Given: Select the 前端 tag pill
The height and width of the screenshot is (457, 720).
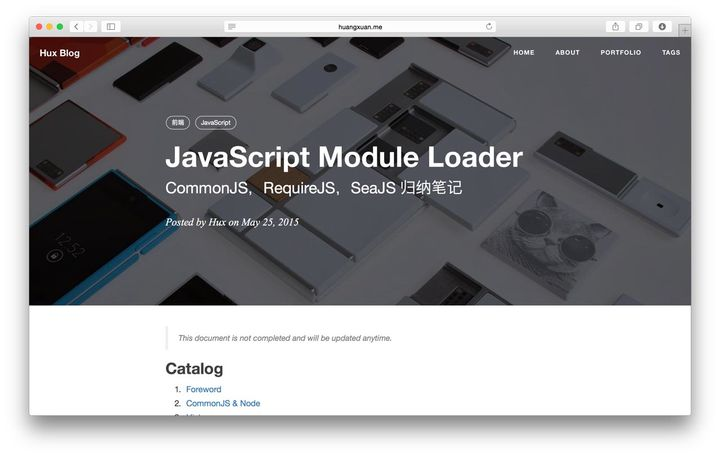Looking at the screenshot, I should 178,123.
